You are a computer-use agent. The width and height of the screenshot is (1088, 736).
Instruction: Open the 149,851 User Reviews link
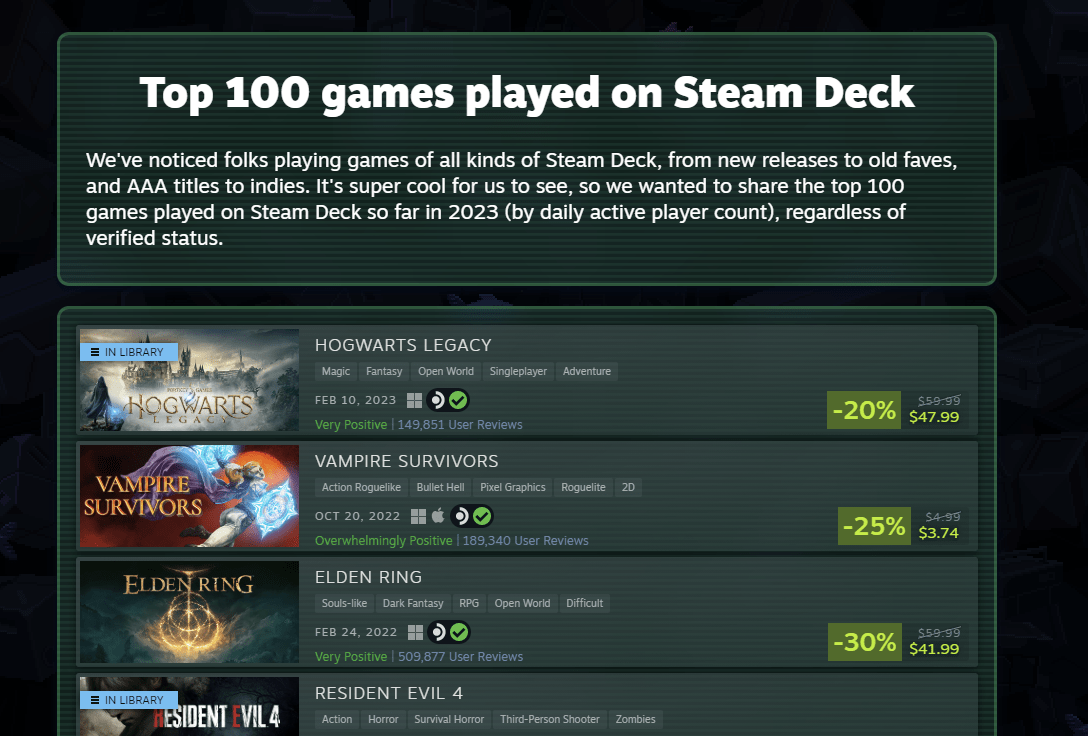[x=460, y=424]
